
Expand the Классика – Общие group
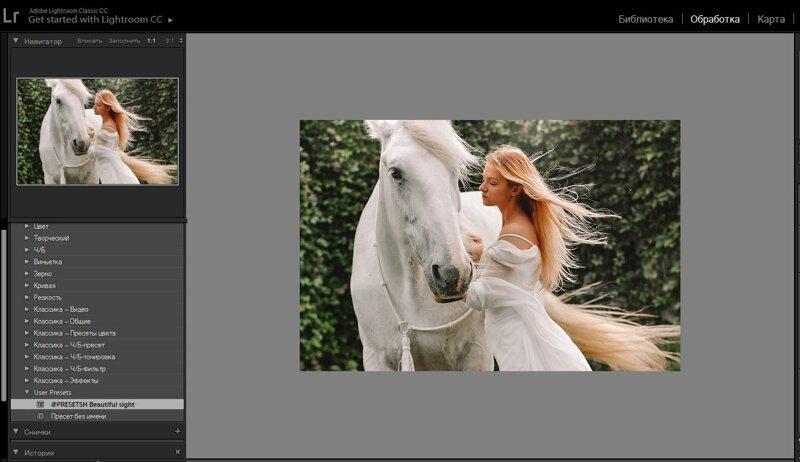tap(27, 321)
